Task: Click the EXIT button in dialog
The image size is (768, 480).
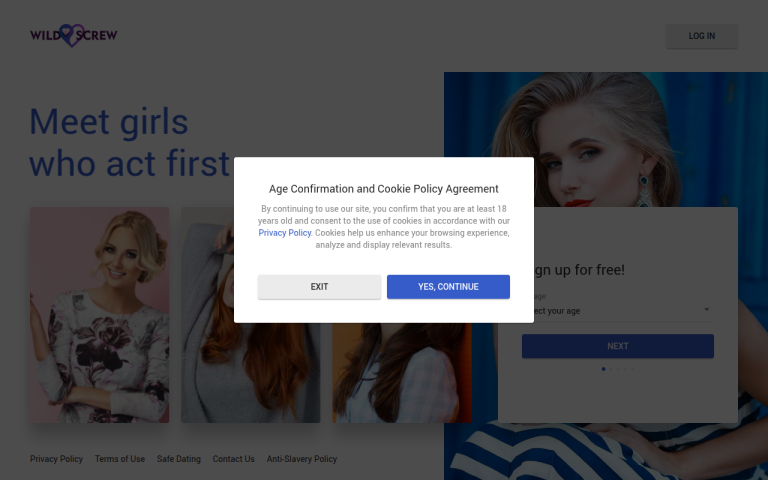Action: tap(319, 287)
